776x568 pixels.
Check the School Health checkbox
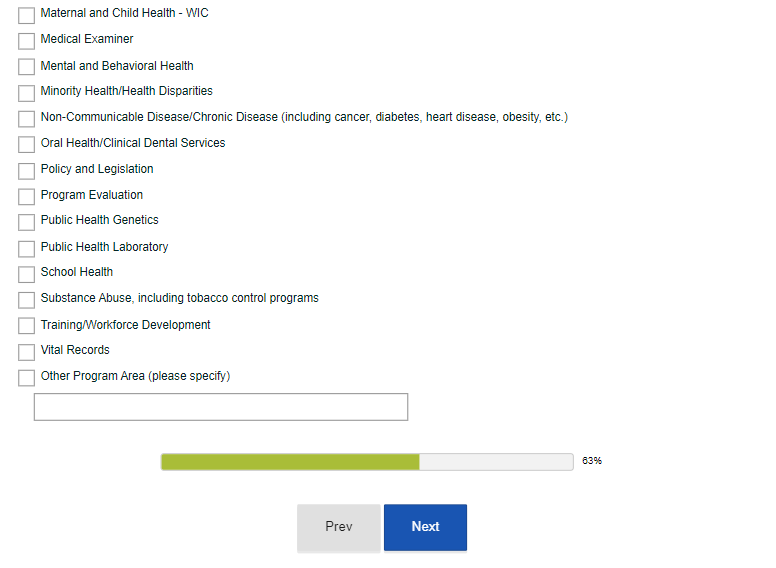pos(26,274)
